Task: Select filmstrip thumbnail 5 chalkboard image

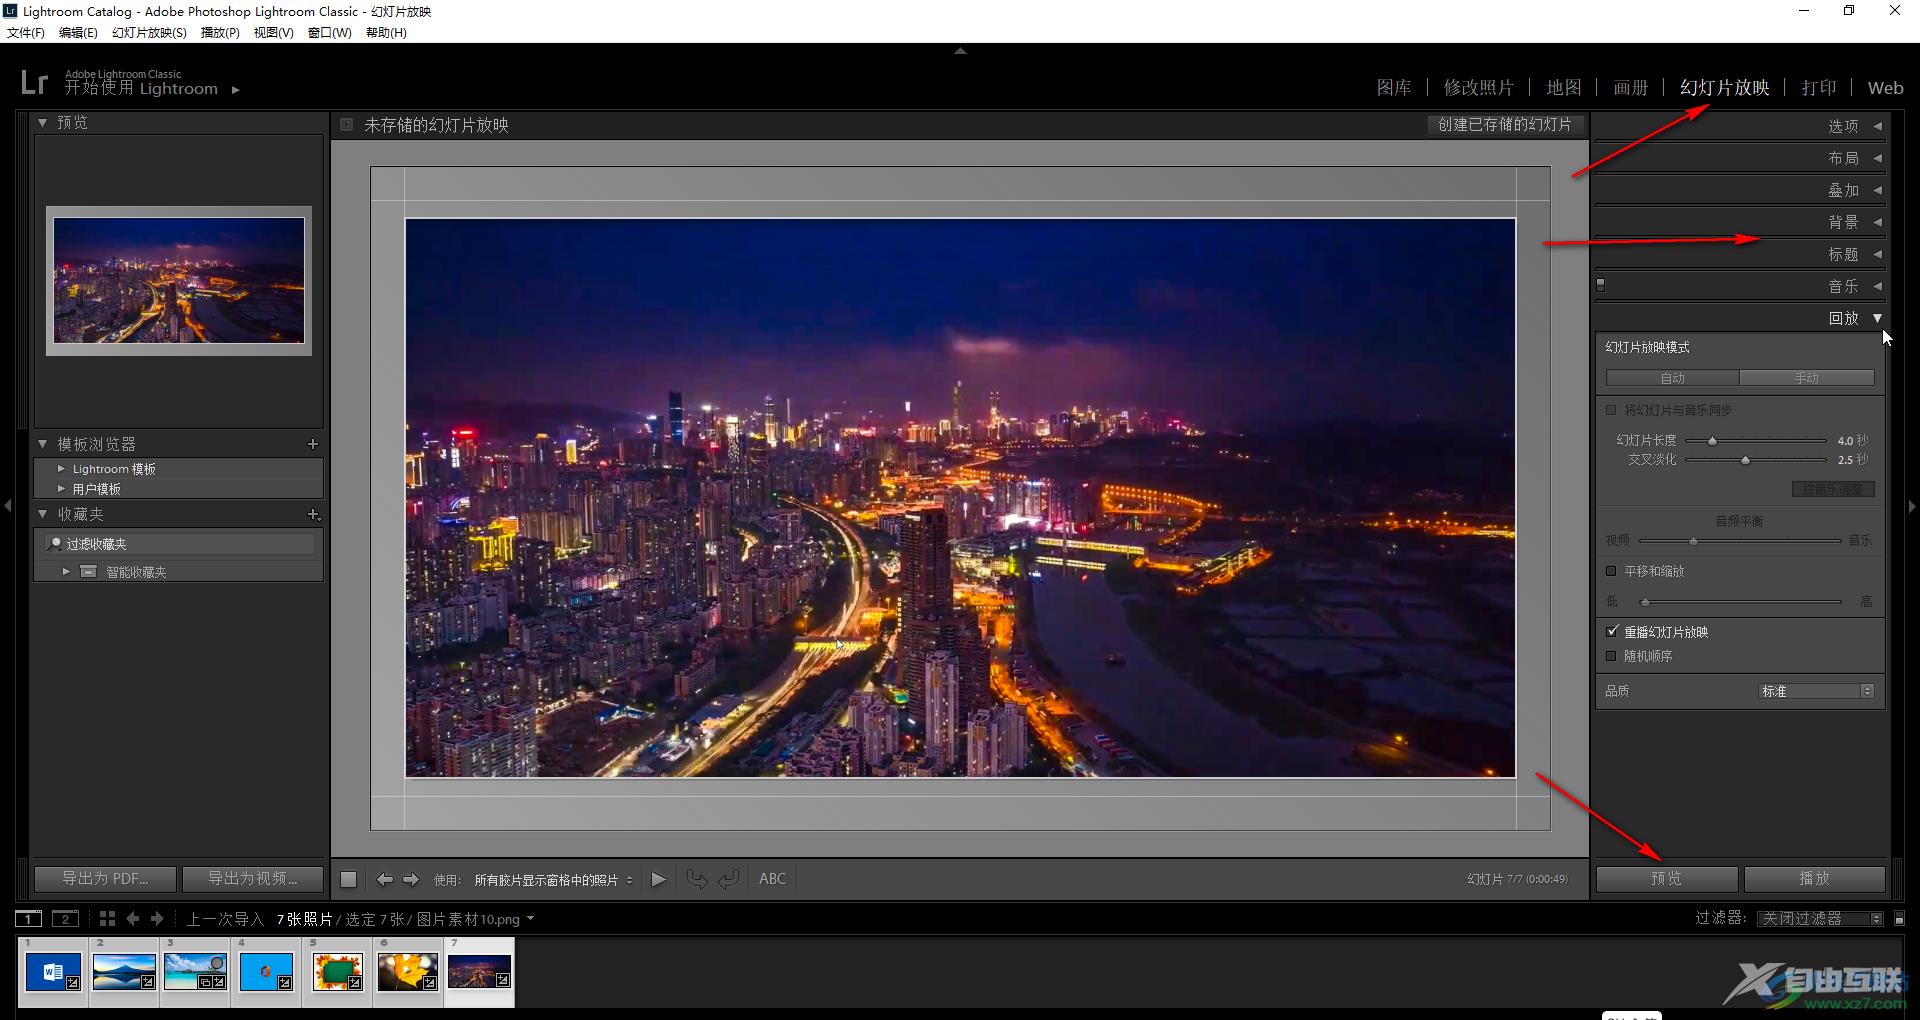Action: point(337,971)
